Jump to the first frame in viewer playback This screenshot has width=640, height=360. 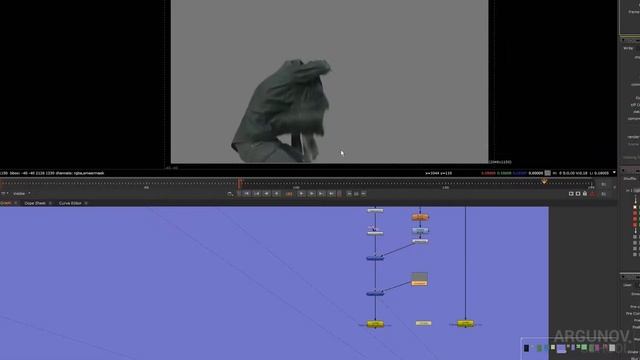click(x=247, y=194)
